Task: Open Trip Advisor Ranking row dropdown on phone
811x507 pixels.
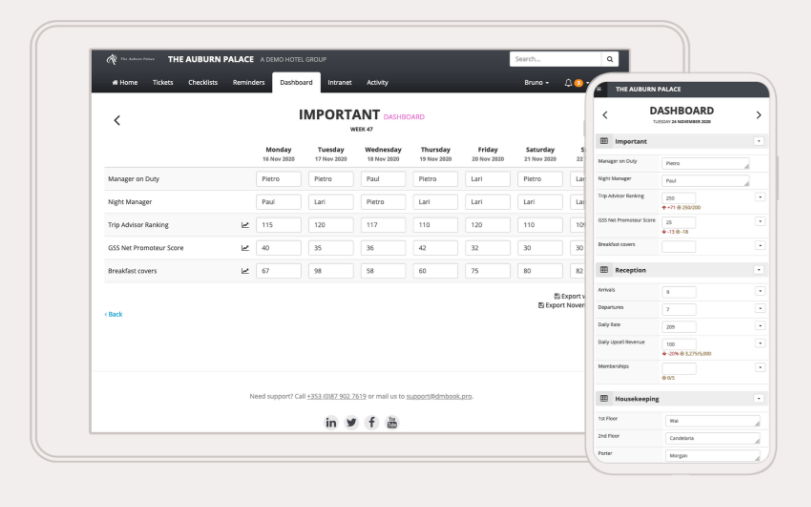Action: [760, 197]
